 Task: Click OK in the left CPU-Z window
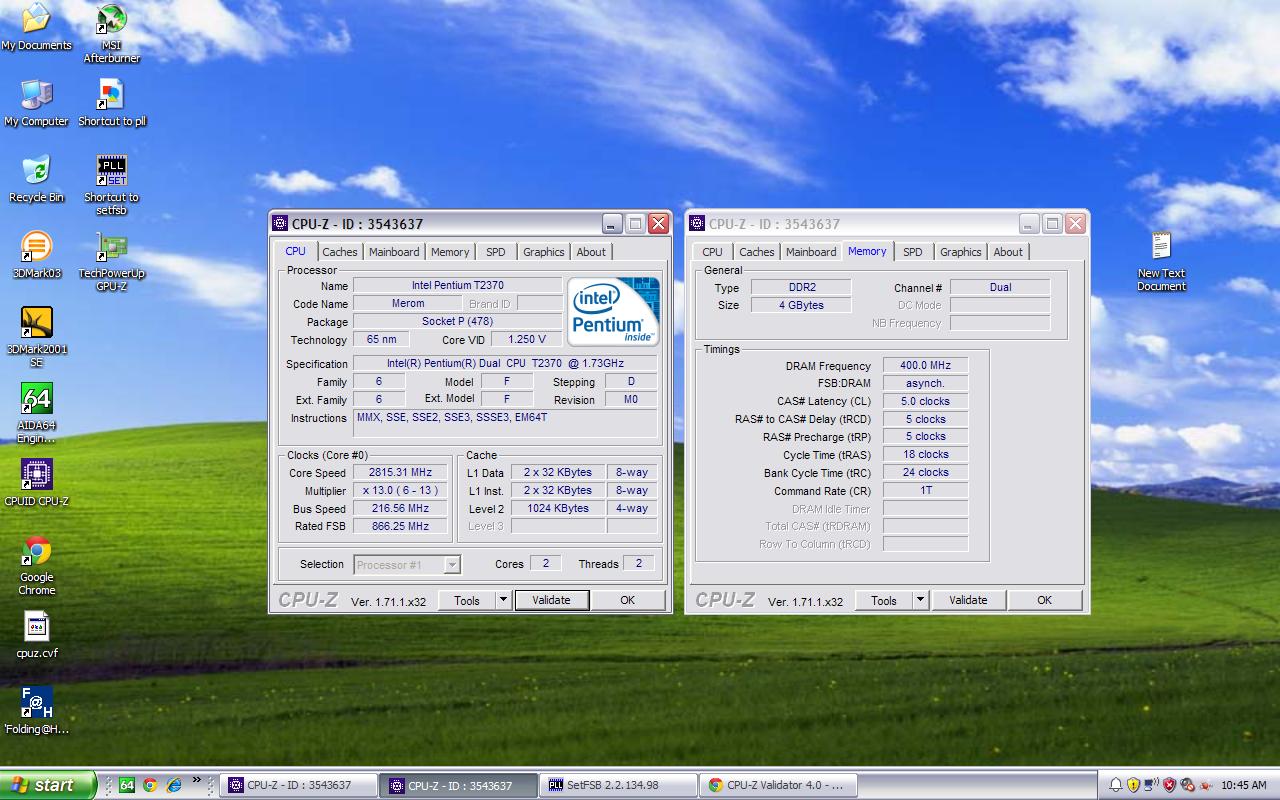pyautogui.click(x=627, y=600)
